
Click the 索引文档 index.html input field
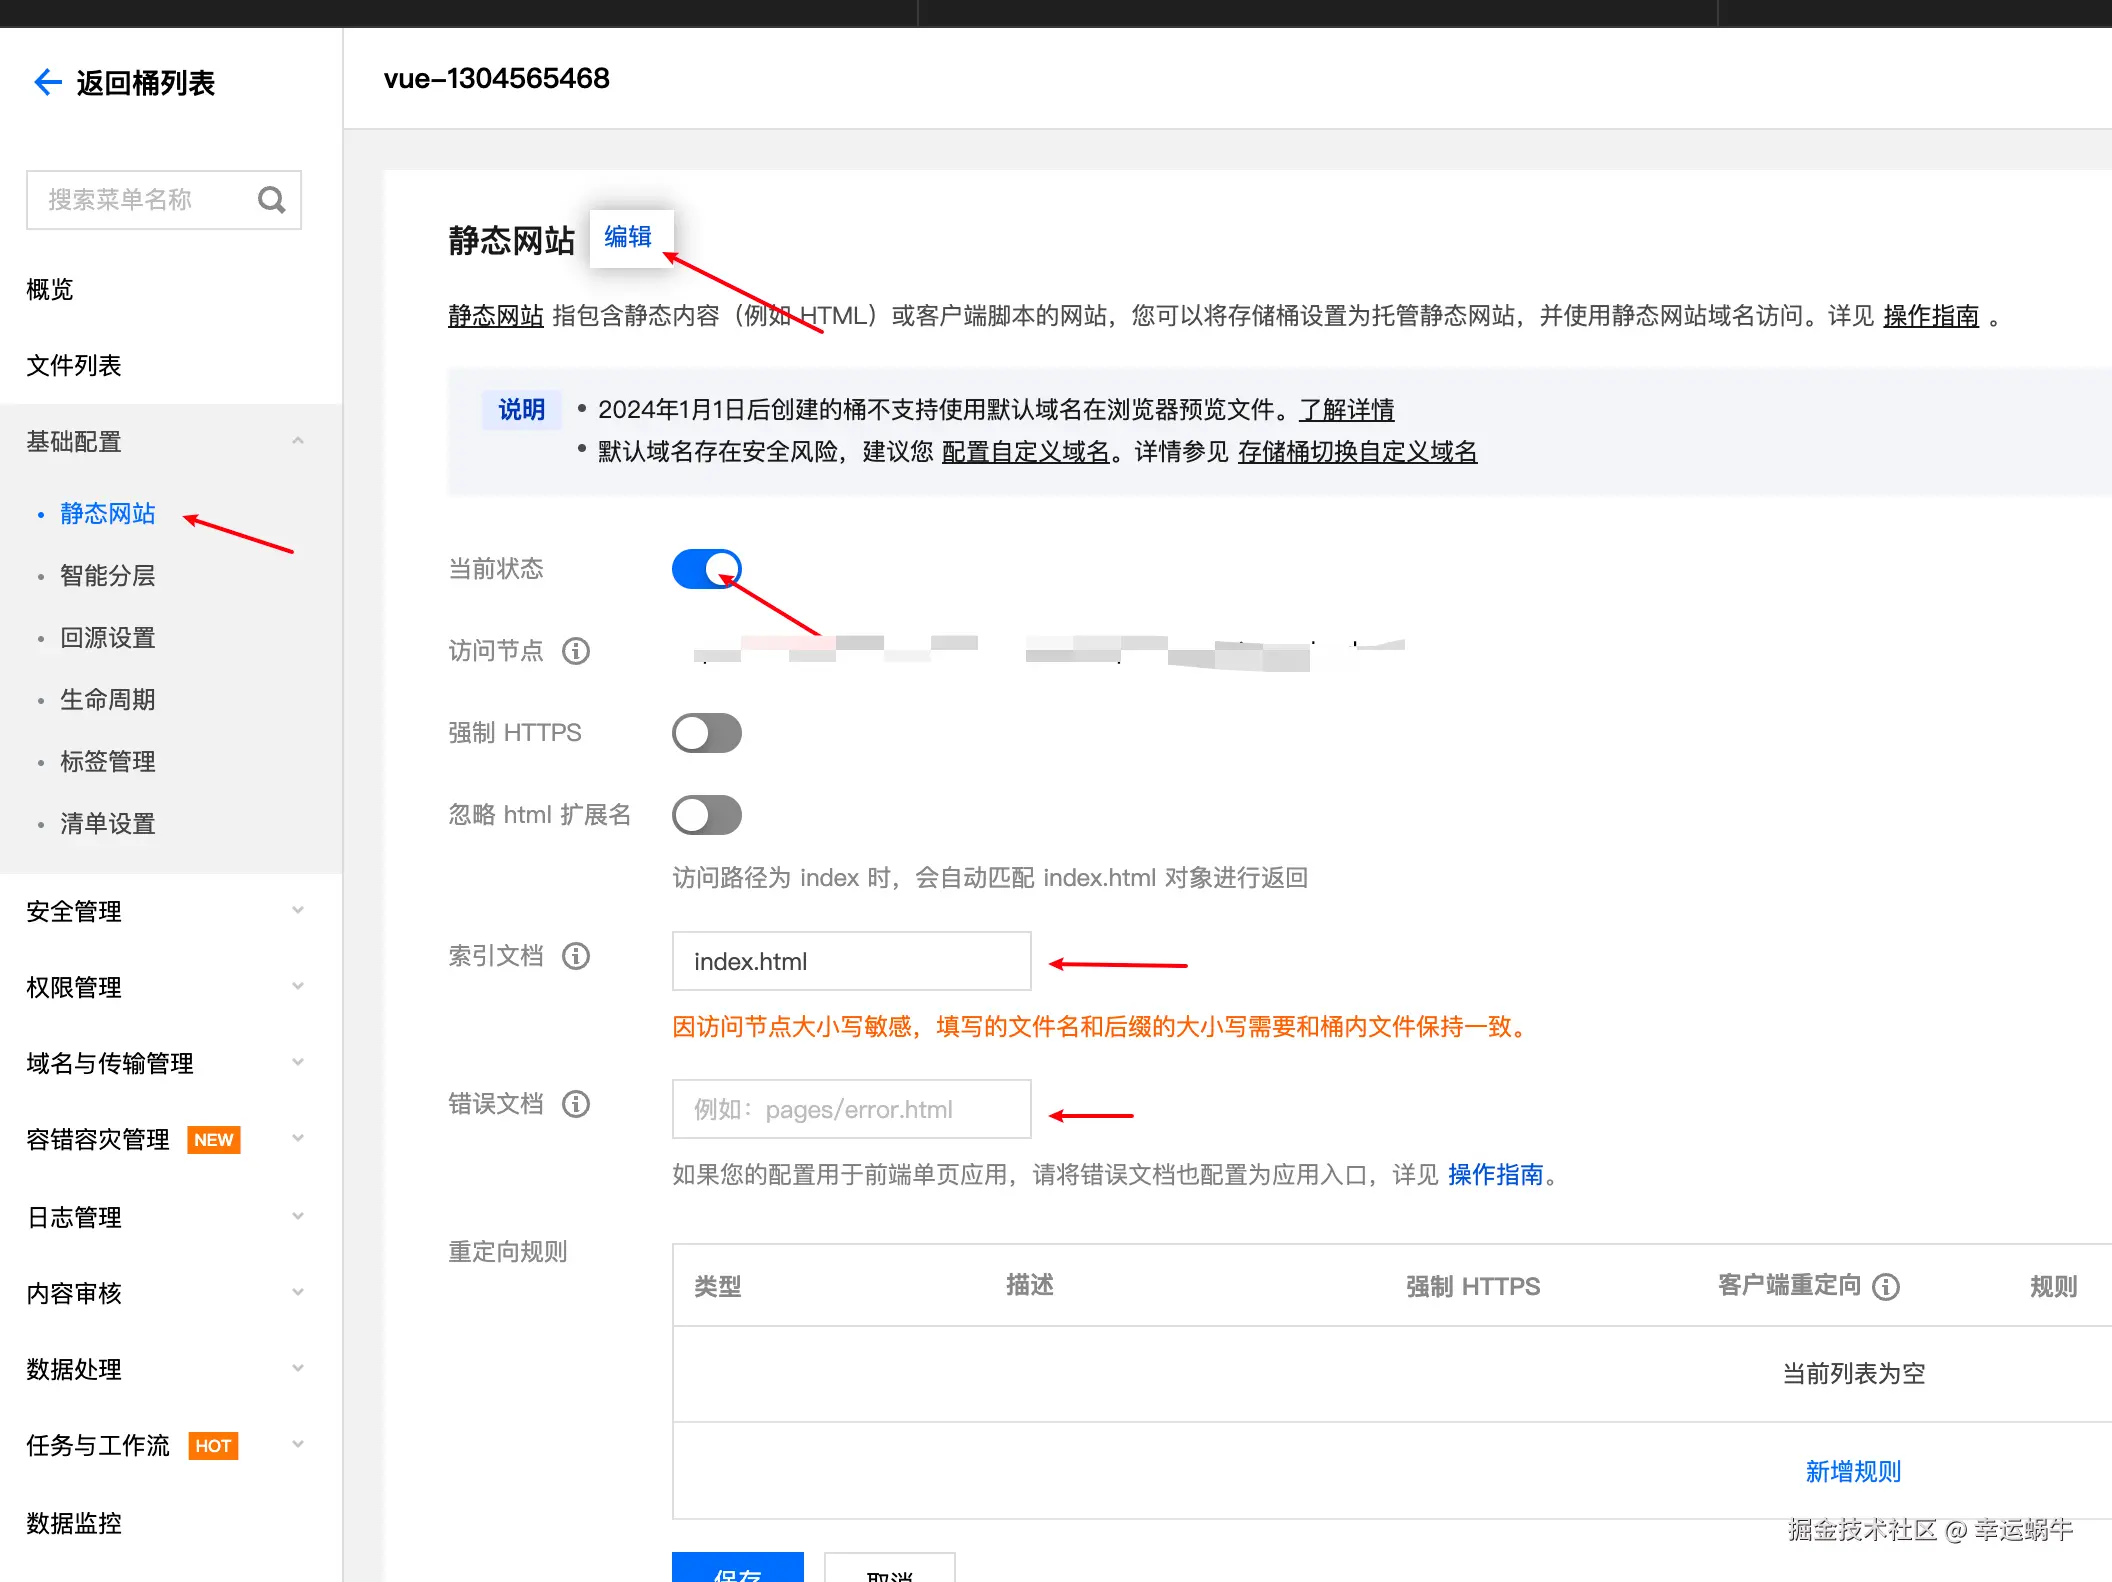click(x=851, y=961)
